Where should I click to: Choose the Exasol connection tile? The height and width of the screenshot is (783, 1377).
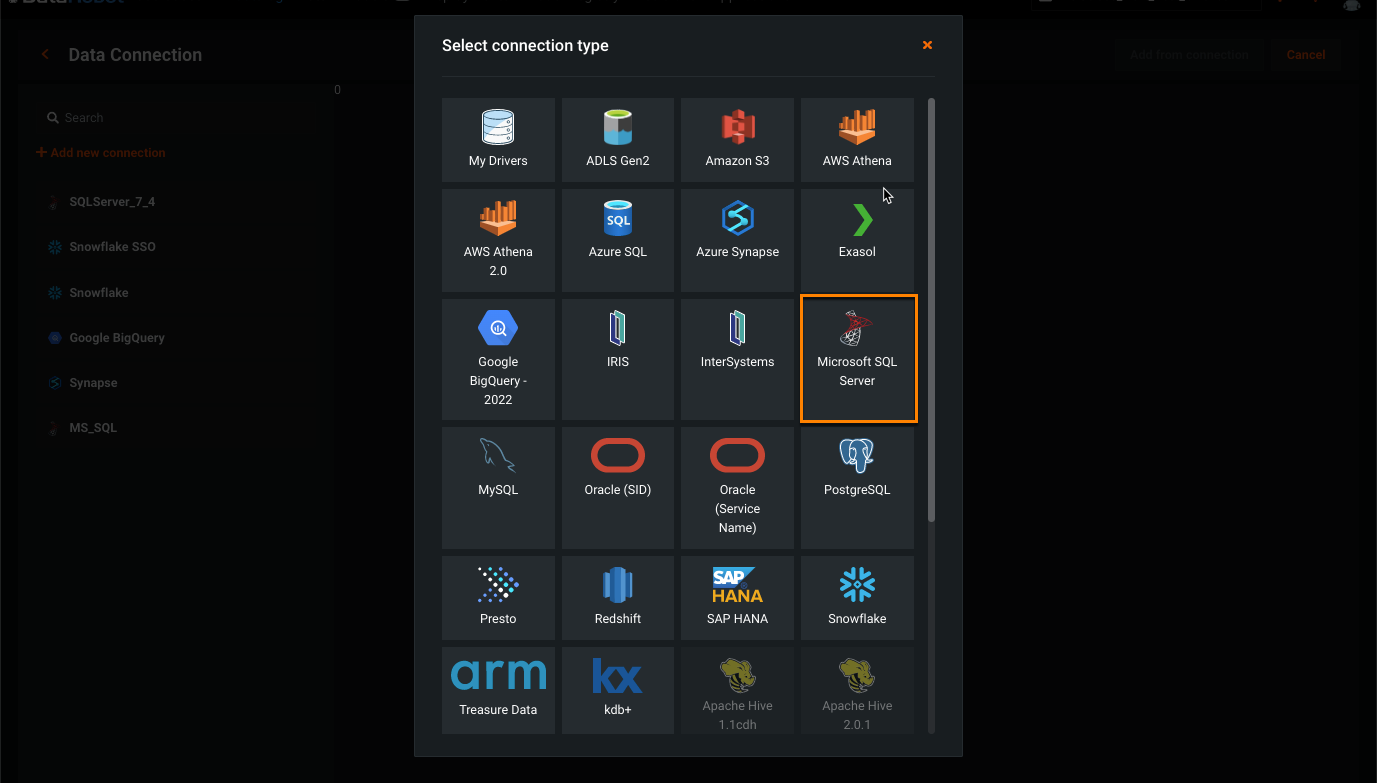(x=857, y=240)
